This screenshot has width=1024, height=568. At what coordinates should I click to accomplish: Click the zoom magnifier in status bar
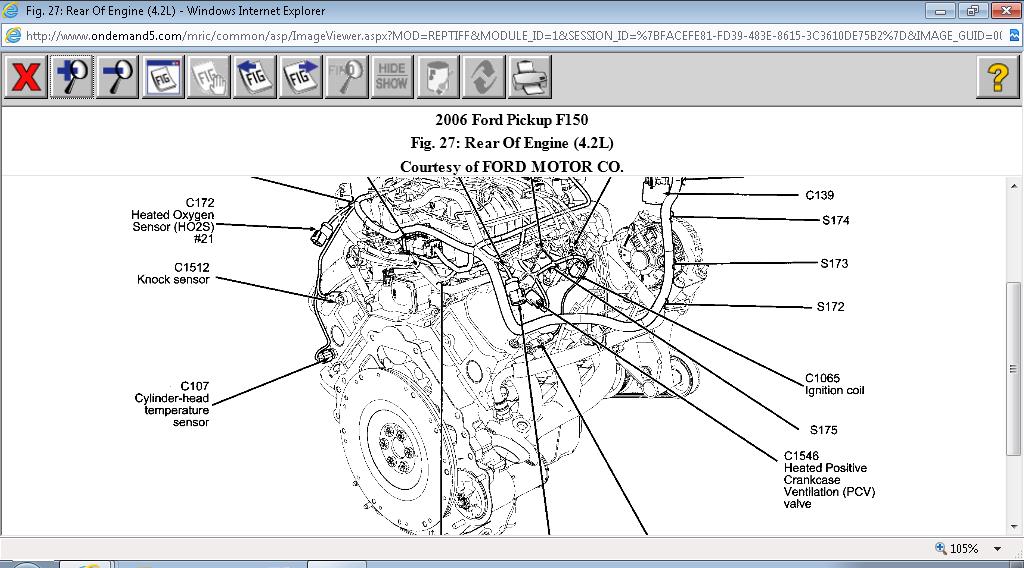point(940,548)
